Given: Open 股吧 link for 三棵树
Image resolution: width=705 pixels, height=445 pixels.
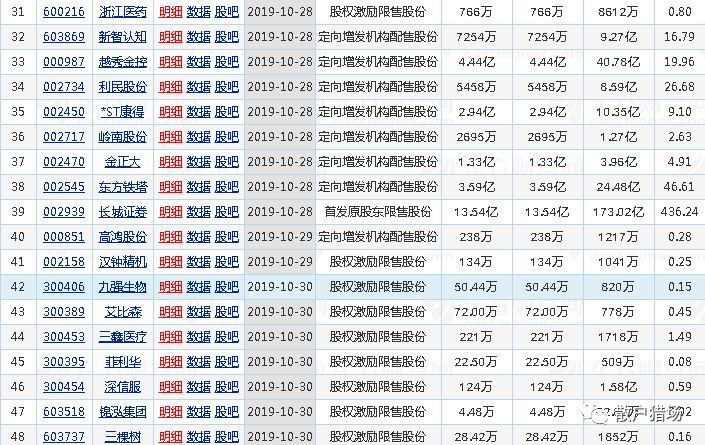Looking at the screenshot, I should pyautogui.click(x=226, y=436).
